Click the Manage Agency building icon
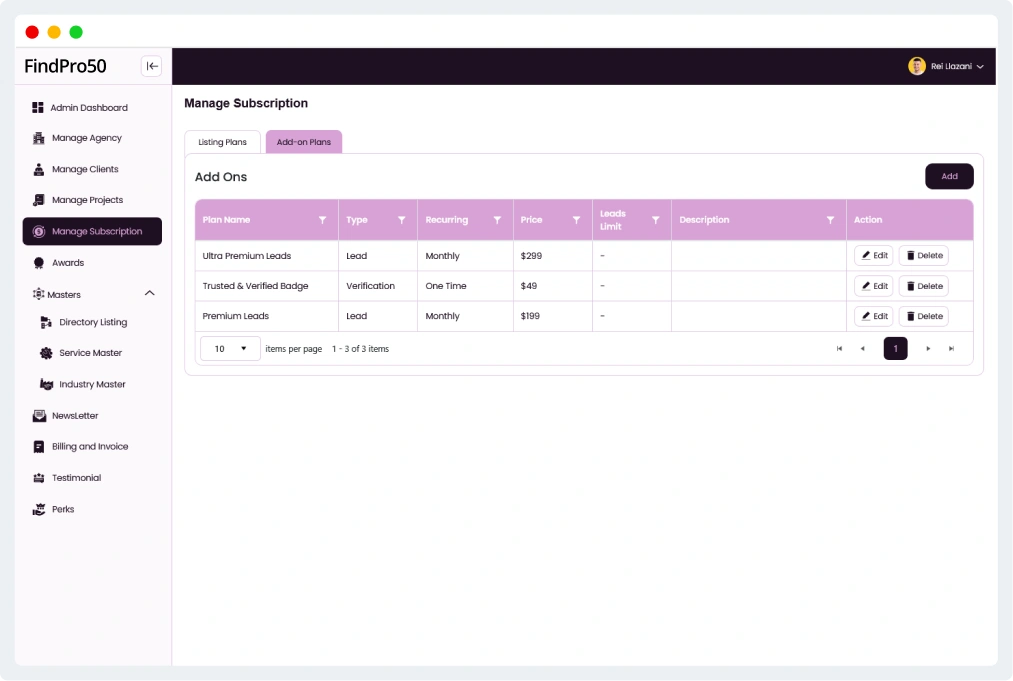 pyautogui.click(x=39, y=138)
